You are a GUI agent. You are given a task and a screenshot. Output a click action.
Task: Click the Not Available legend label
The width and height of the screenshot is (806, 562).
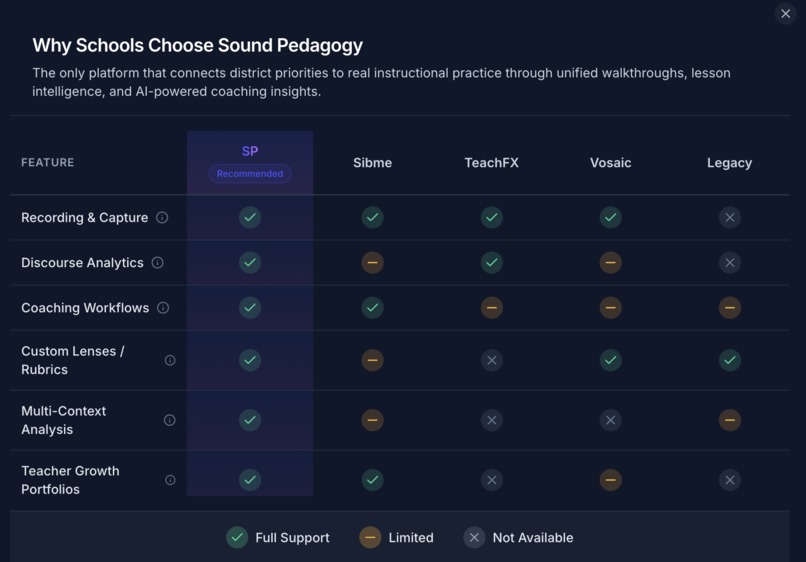[x=533, y=538]
